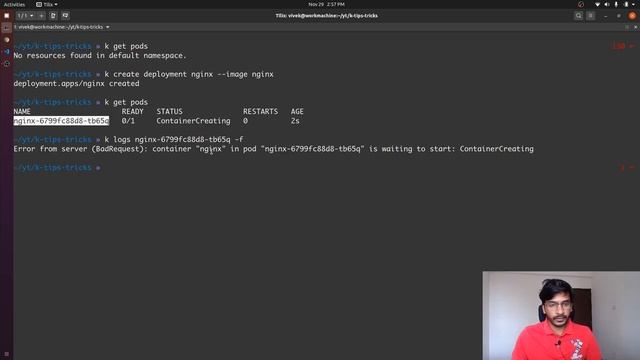Viewport: 640px width, 360px height.
Task: Open the Tilix hamburger menu
Action: [591, 16]
